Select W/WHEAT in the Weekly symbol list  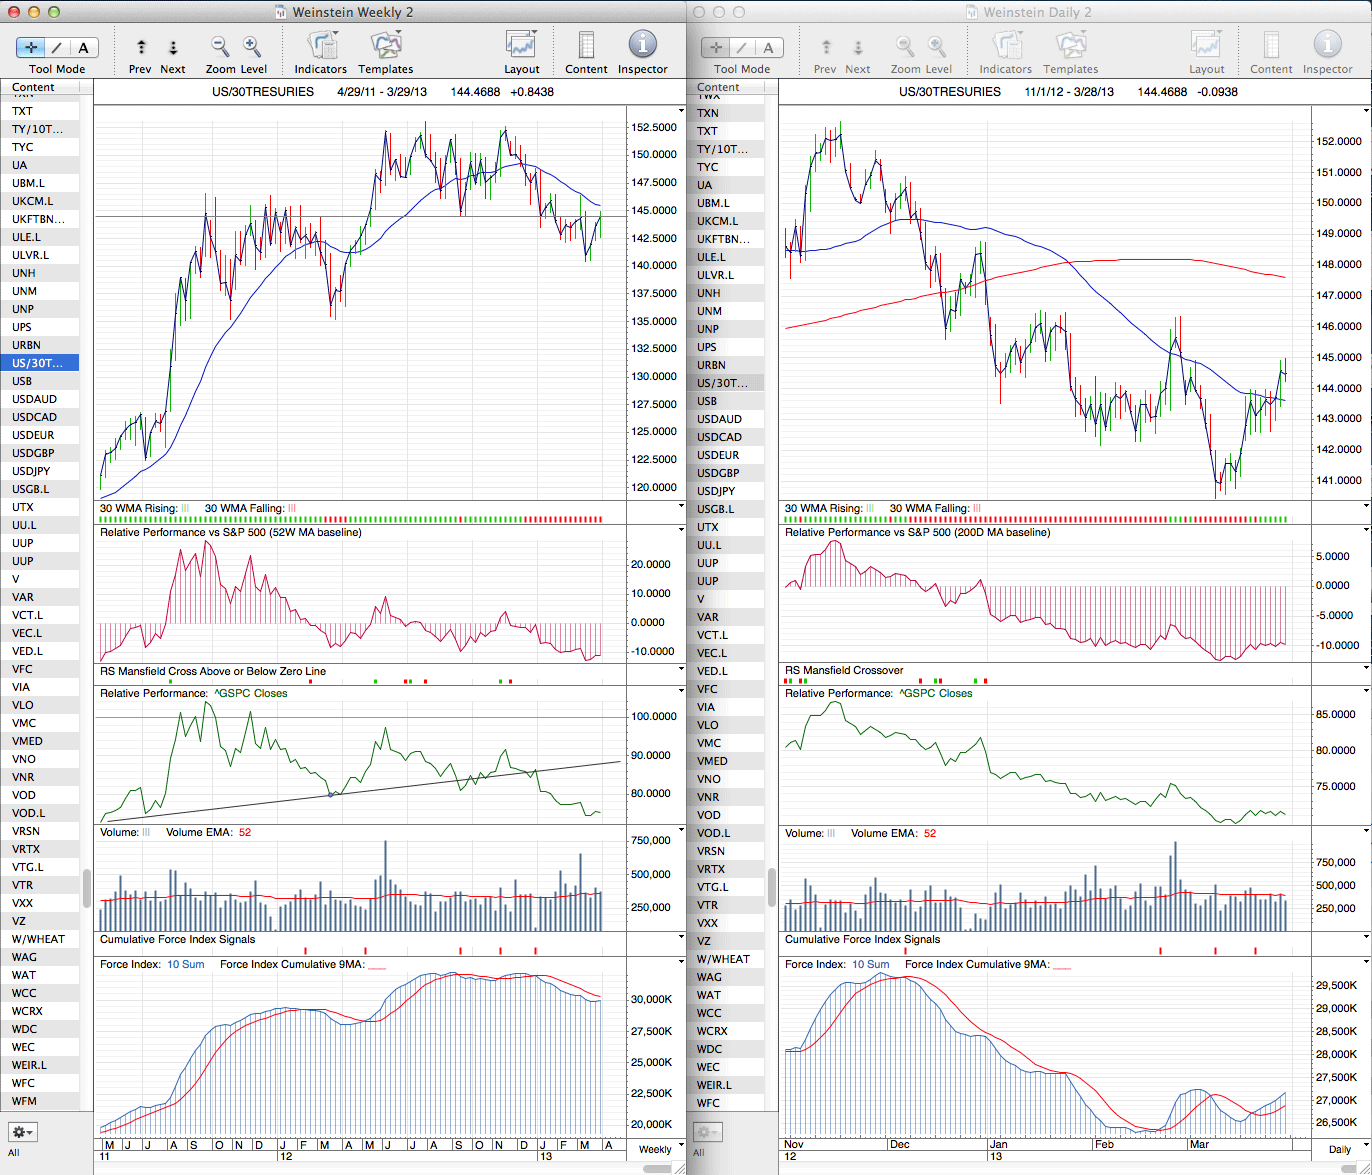click(x=38, y=939)
